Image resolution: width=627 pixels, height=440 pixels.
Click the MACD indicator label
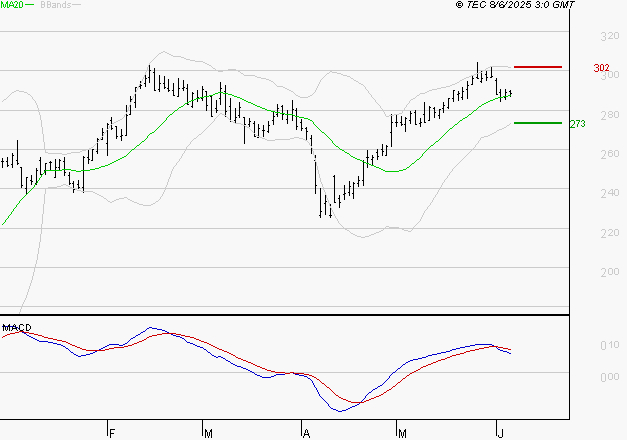pos(17,328)
